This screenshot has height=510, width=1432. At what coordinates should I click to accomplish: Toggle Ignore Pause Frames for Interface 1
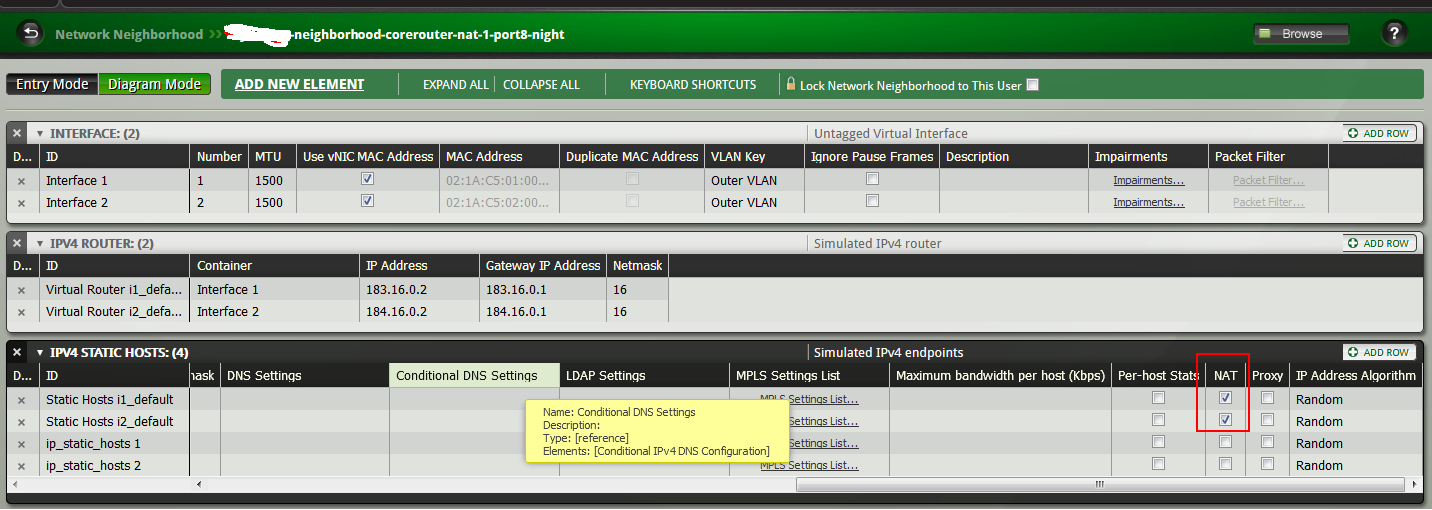[x=873, y=179]
